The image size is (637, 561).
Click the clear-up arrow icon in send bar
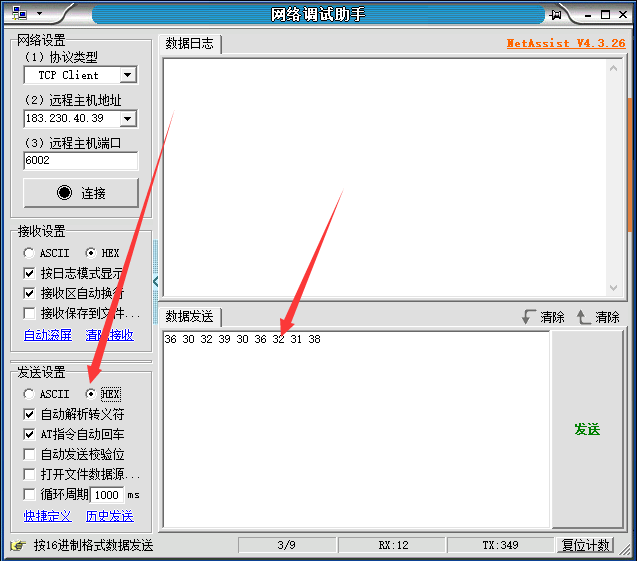click(583, 317)
